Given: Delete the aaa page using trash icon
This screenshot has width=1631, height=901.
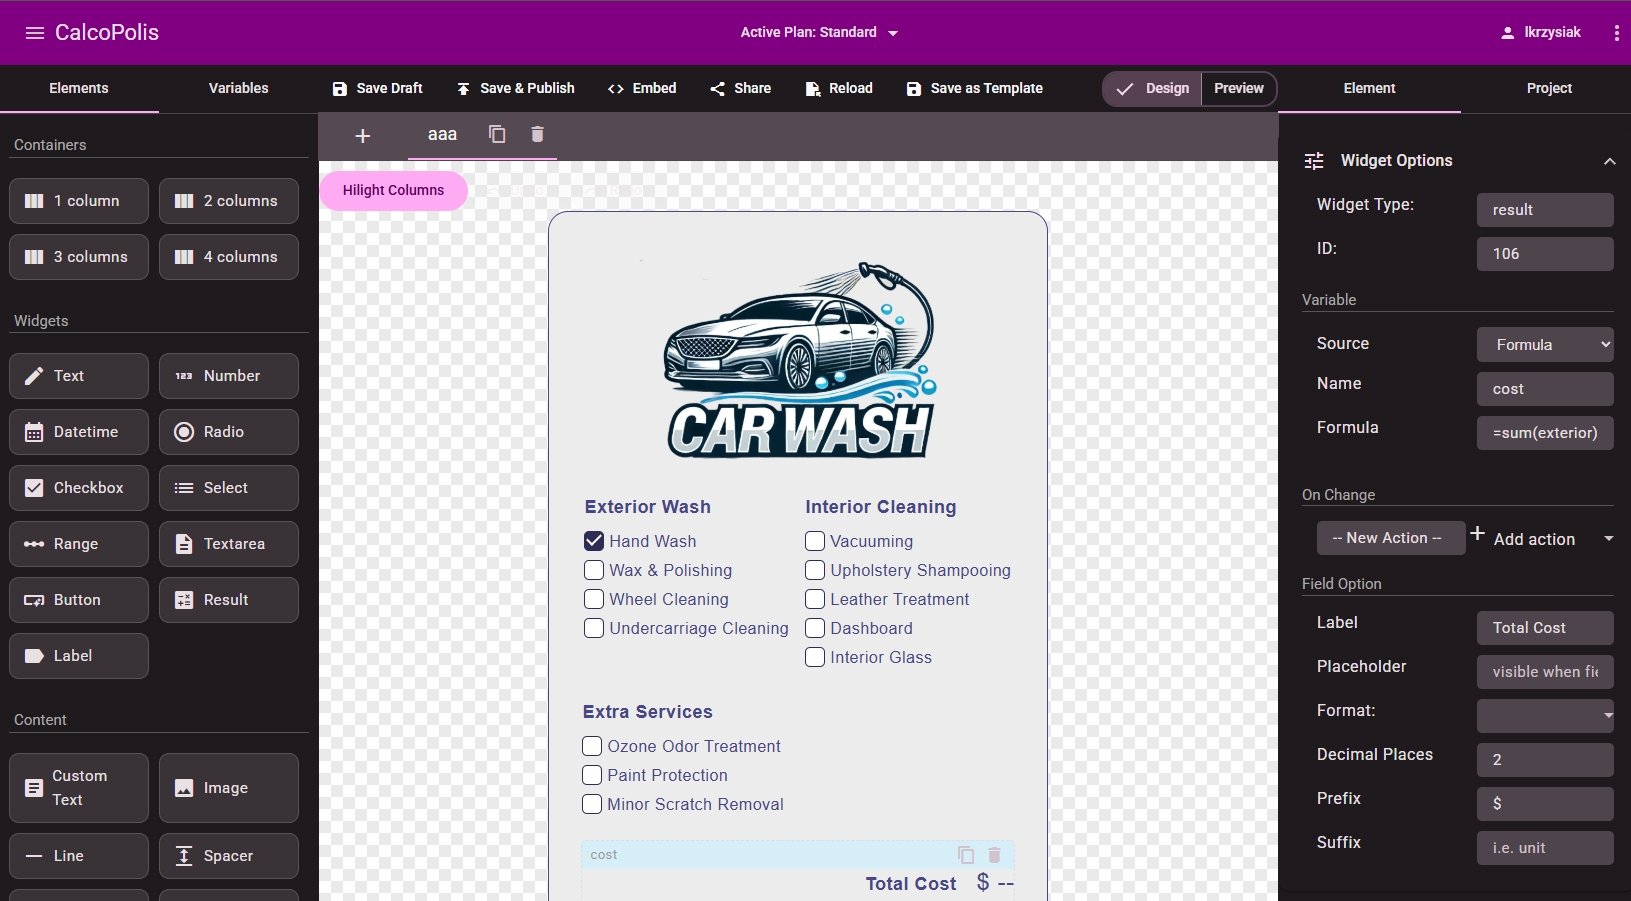Looking at the screenshot, I should 537,134.
